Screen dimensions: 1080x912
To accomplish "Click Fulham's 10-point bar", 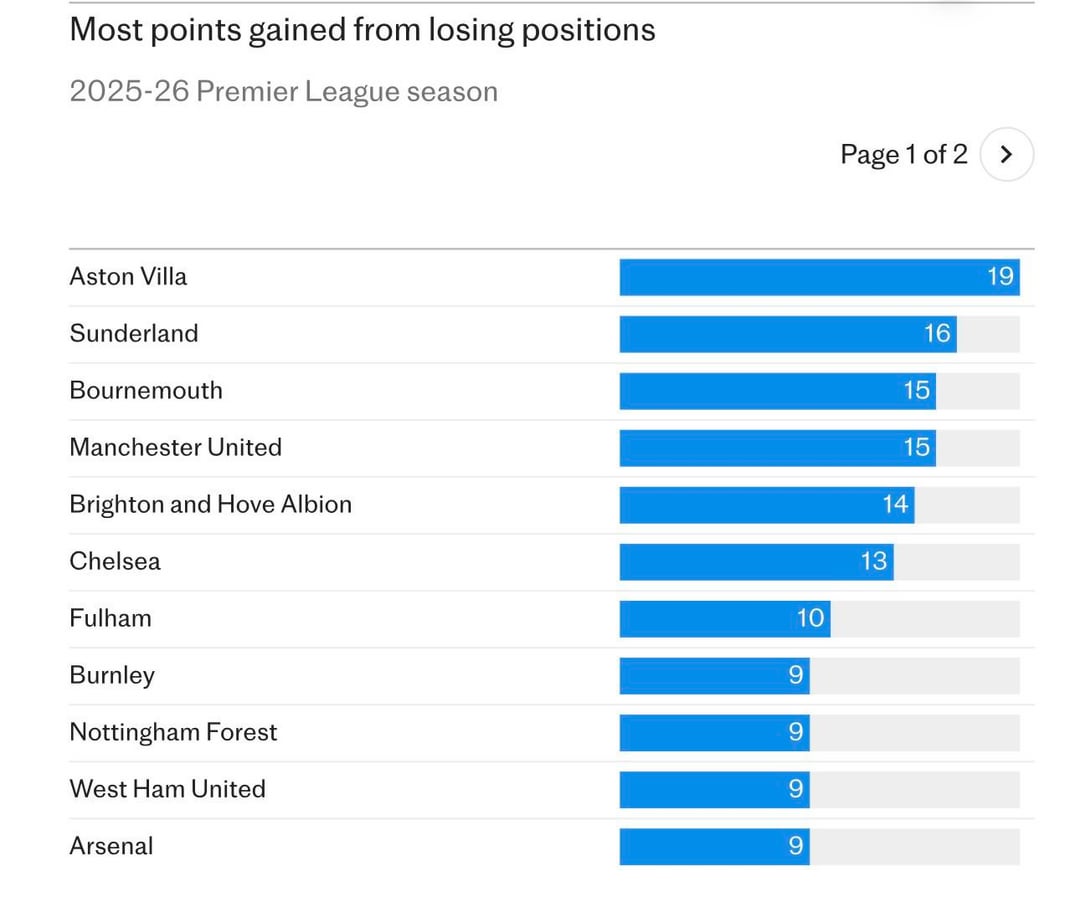I will (724, 619).
